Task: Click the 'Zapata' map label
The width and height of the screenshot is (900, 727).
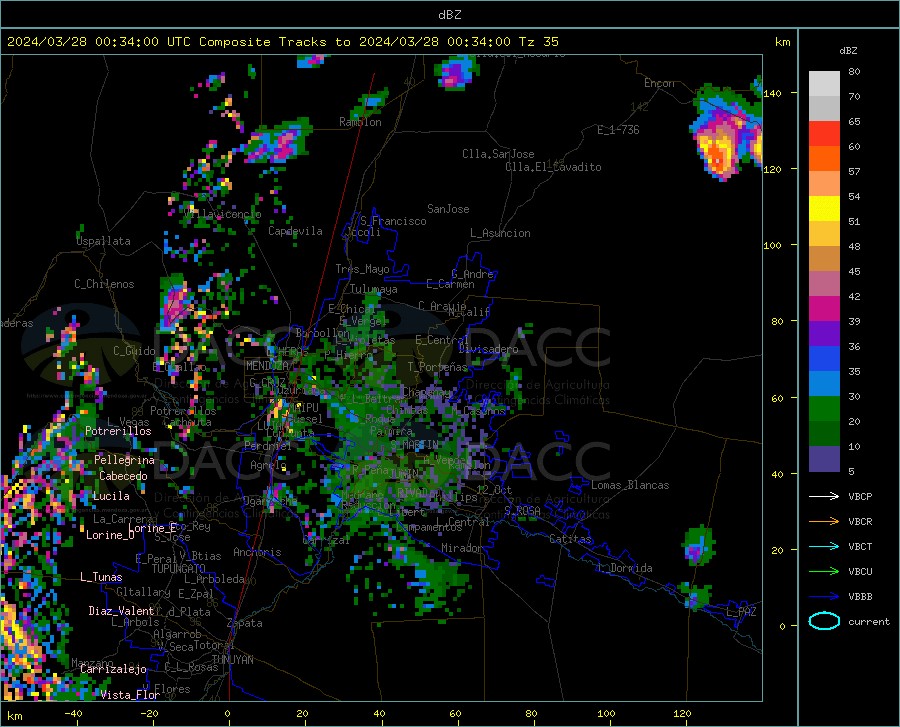Action: 245,623
